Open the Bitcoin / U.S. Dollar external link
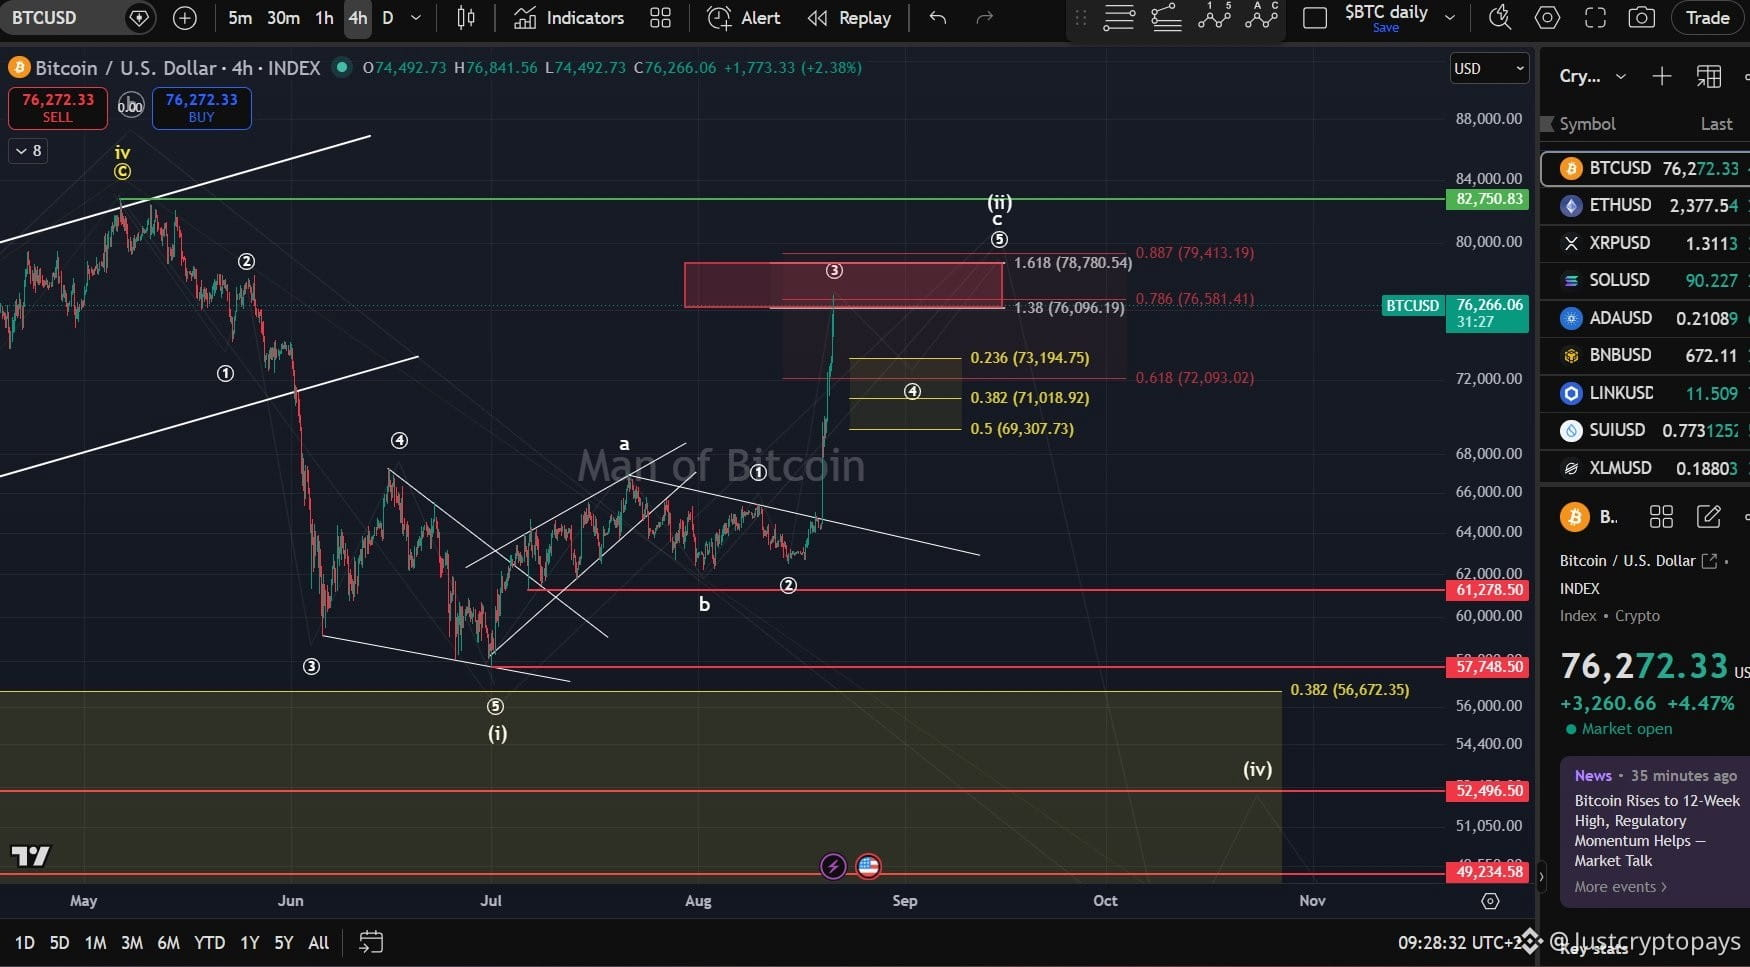This screenshot has height=967, width=1750. 1709,561
